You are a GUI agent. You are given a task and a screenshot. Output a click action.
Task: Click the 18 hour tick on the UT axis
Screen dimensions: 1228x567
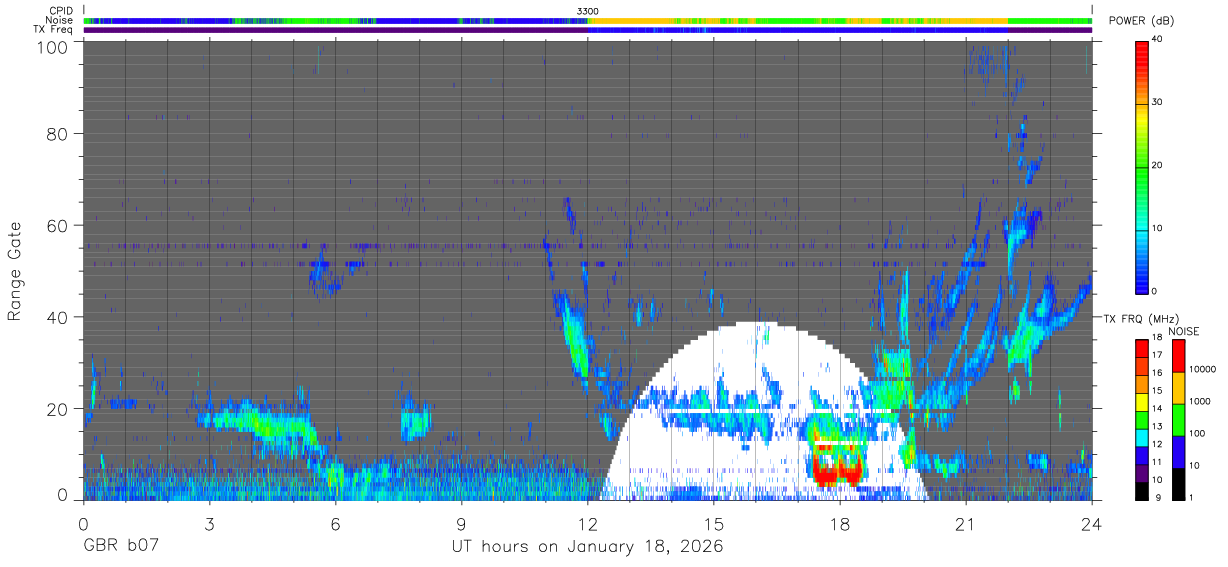pyautogui.click(x=840, y=524)
